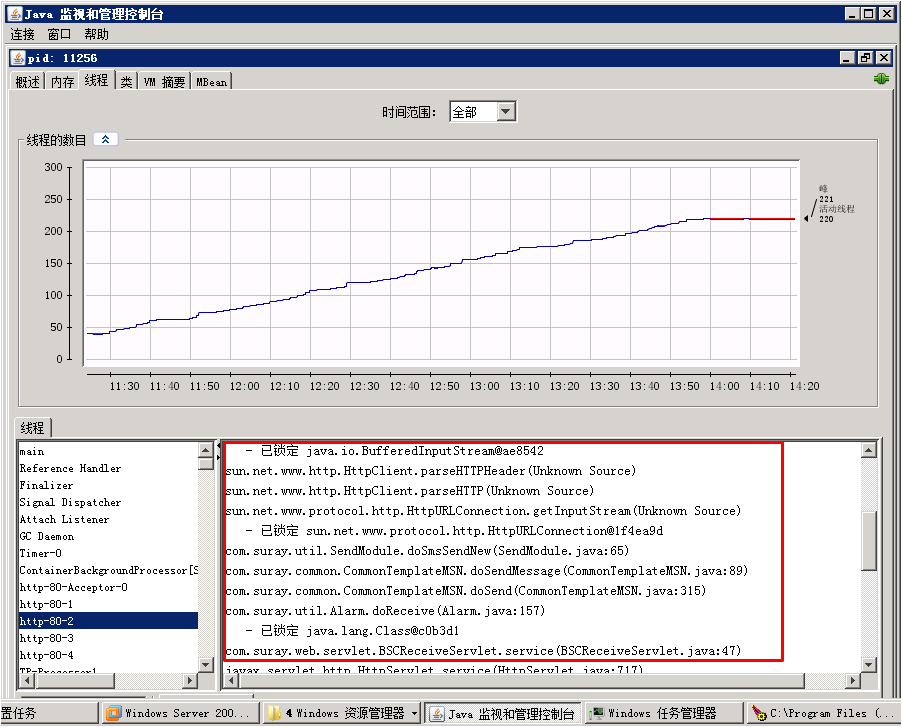
Task: Minimize the inner pid 11256 window
Action: click(x=847, y=58)
